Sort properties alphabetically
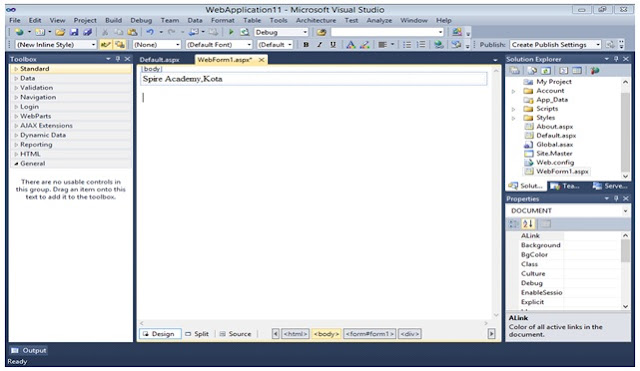This screenshot has height=371, width=640. click(x=528, y=224)
